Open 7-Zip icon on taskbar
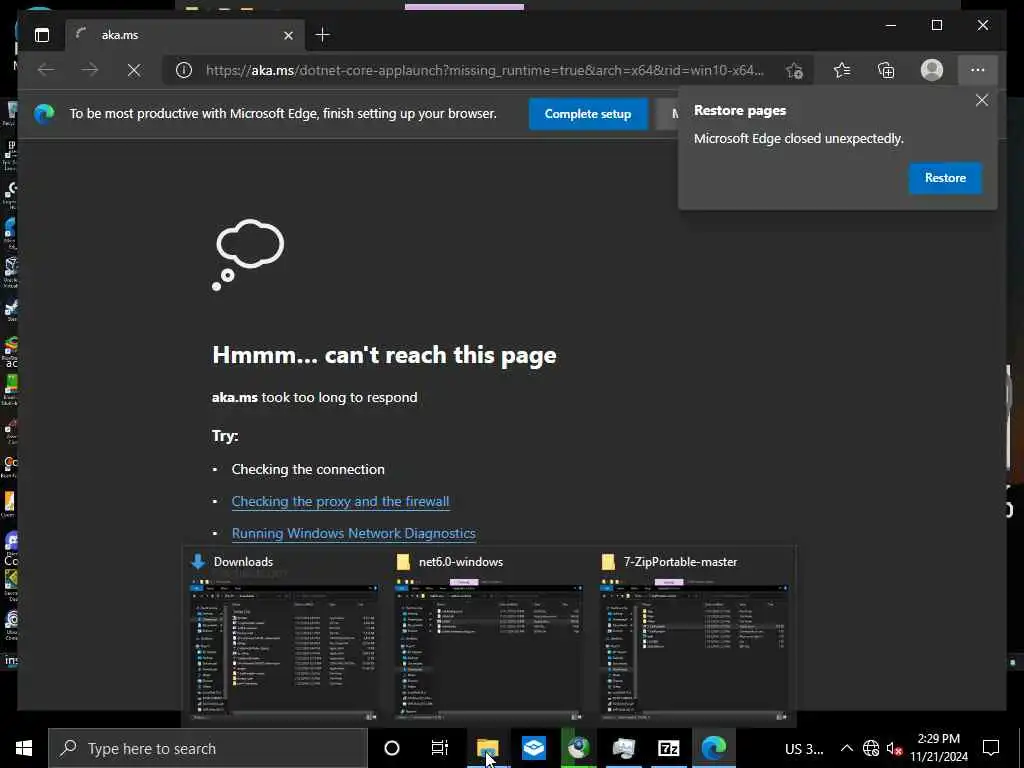1024x768 pixels. pyautogui.click(x=669, y=748)
